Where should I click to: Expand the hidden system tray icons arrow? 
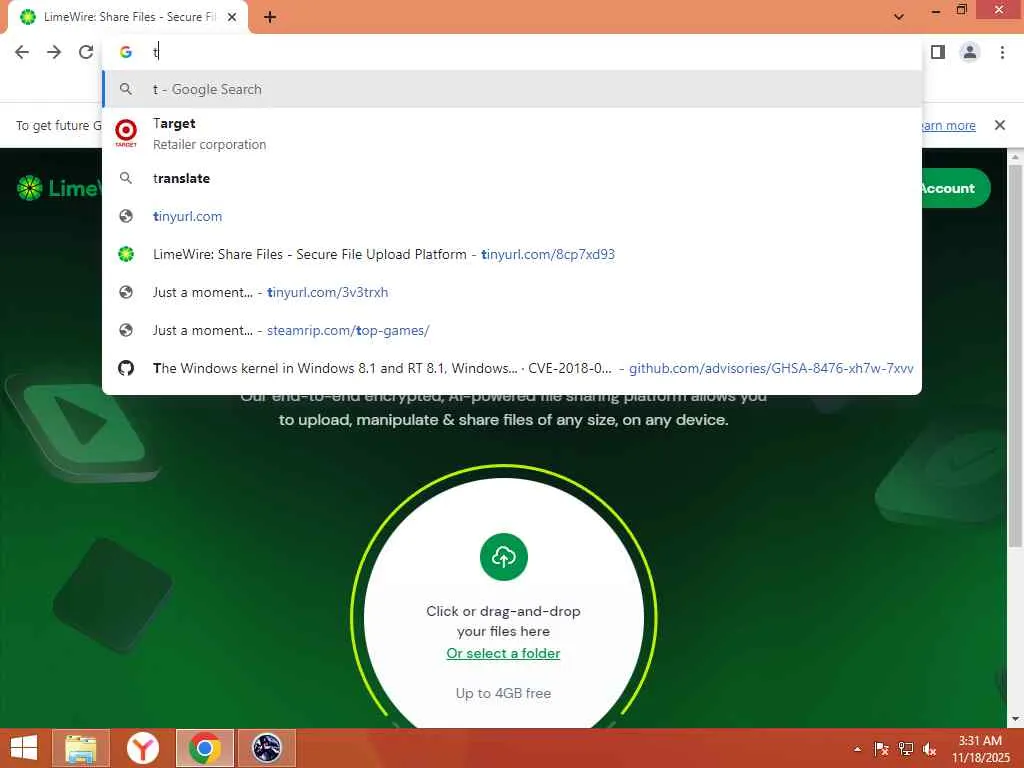(x=857, y=749)
